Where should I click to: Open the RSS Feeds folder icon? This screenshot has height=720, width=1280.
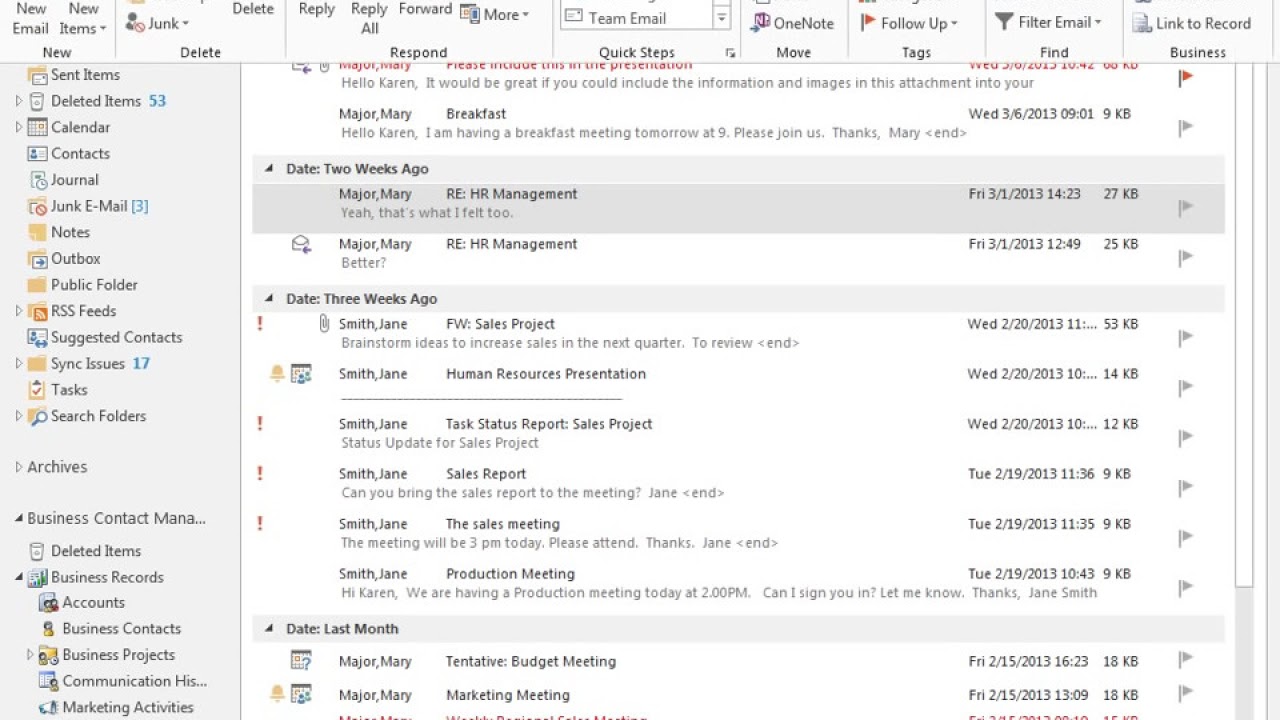[x=37, y=311]
